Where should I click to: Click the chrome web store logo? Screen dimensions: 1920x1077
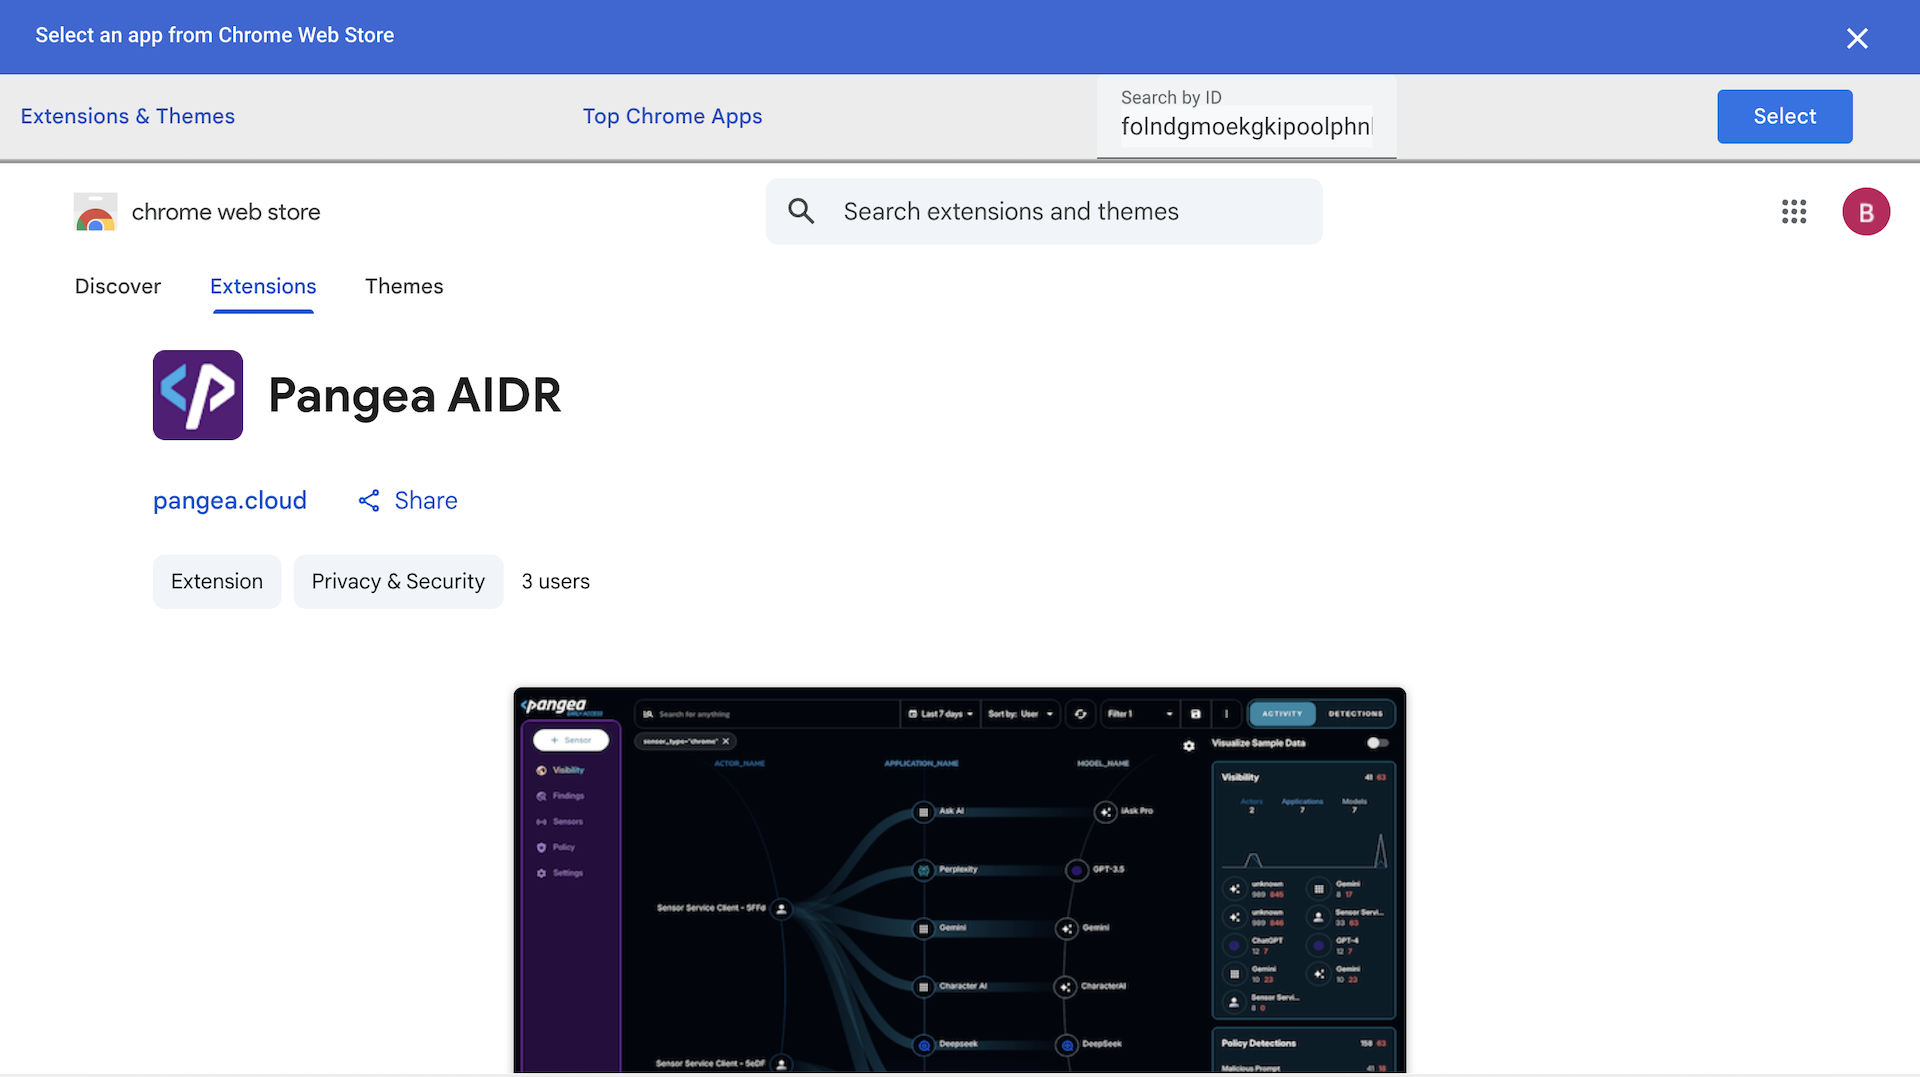[x=95, y=212]
